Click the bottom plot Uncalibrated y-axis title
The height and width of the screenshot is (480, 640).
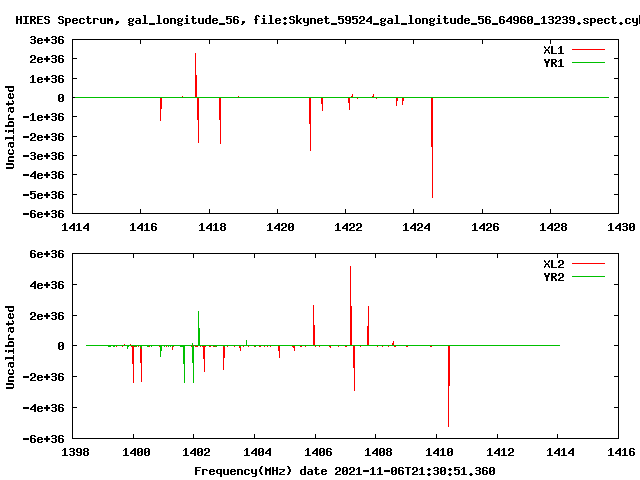(x=10, y=347)
